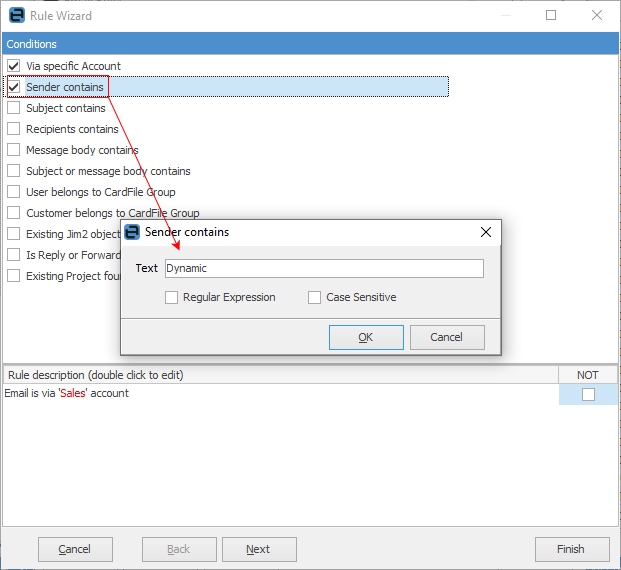Maximize the Rule Wizard window
The height and width of the screenshot is (570, 621).
pyautogui.click(x=551, y=15)
